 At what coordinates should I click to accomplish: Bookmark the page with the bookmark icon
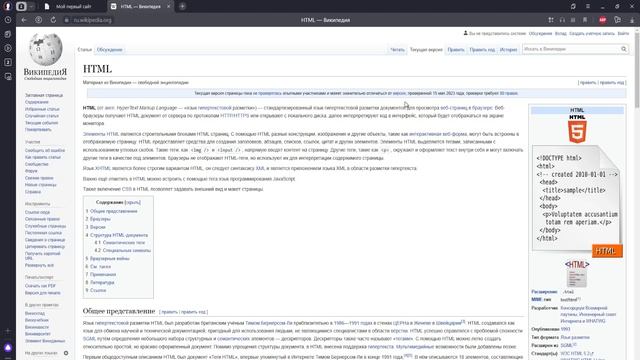coord(585,20)
